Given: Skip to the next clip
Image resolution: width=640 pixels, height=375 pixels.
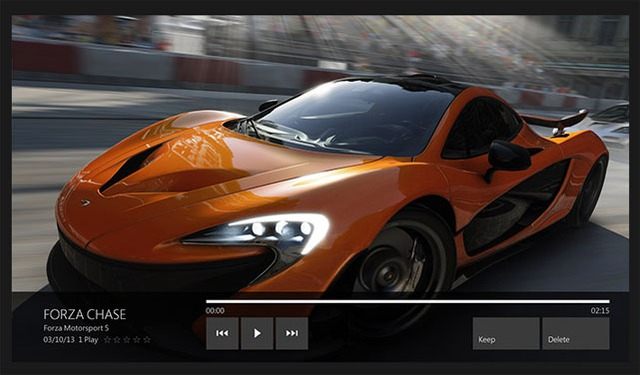Looking at the screenshot, I should [292, 333].
